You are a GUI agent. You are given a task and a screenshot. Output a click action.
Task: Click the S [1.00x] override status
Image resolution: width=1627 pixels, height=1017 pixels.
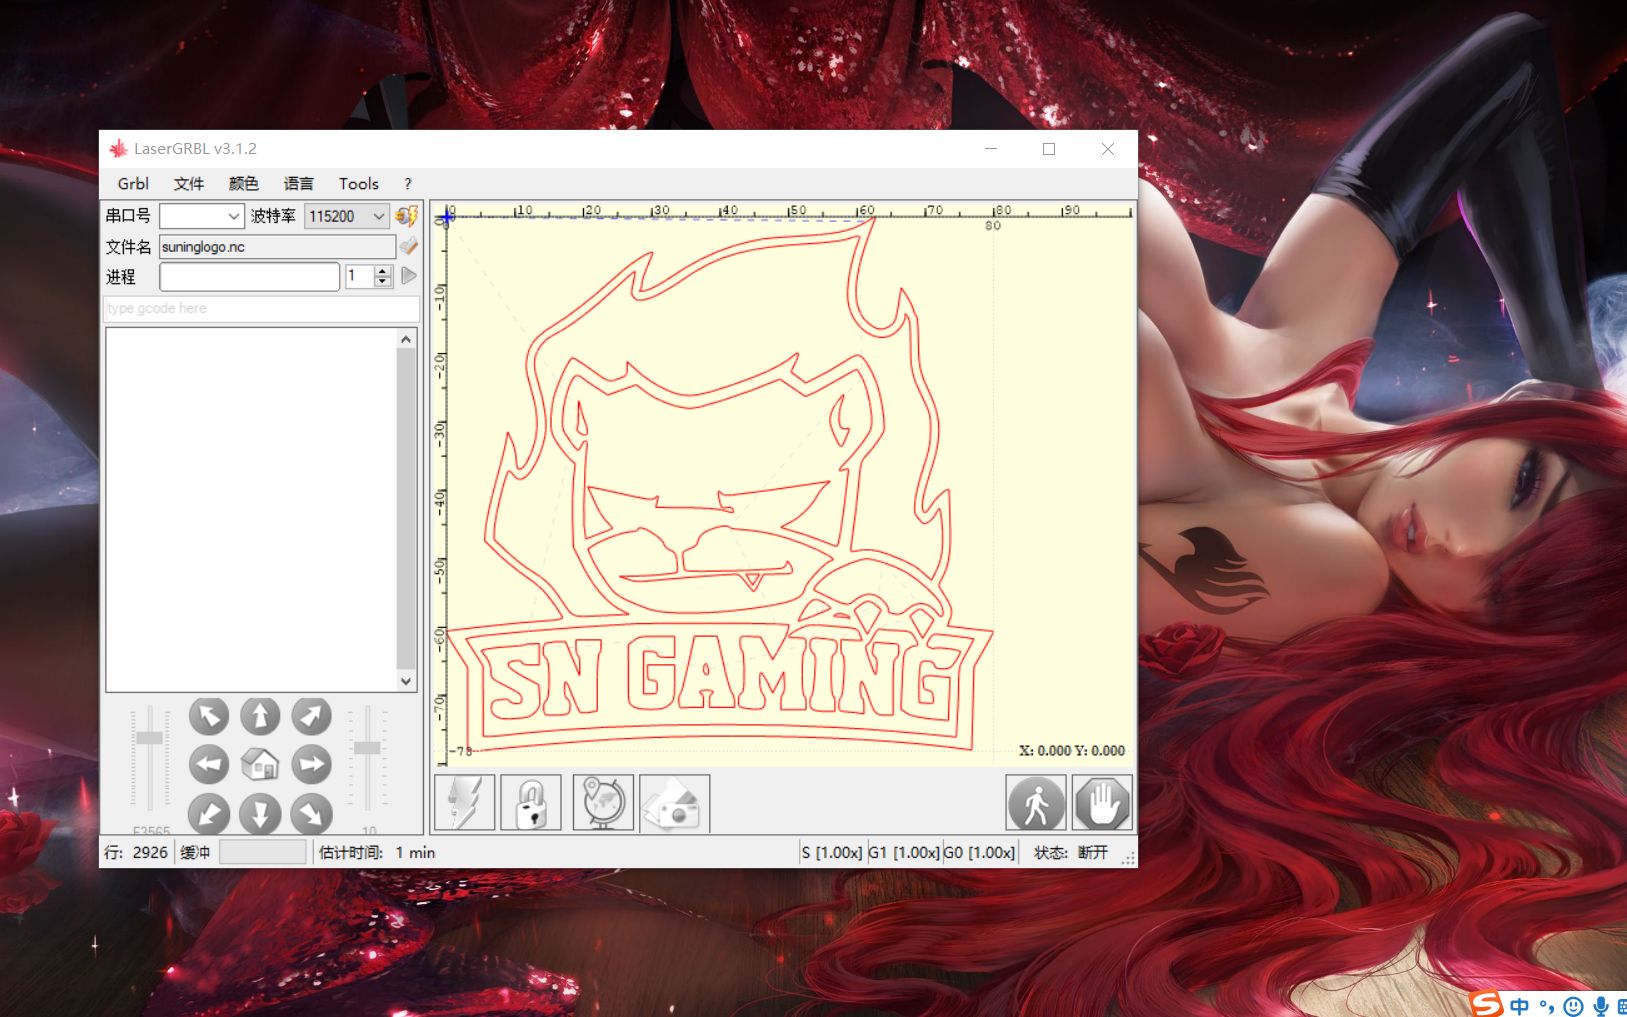[832, 853]
